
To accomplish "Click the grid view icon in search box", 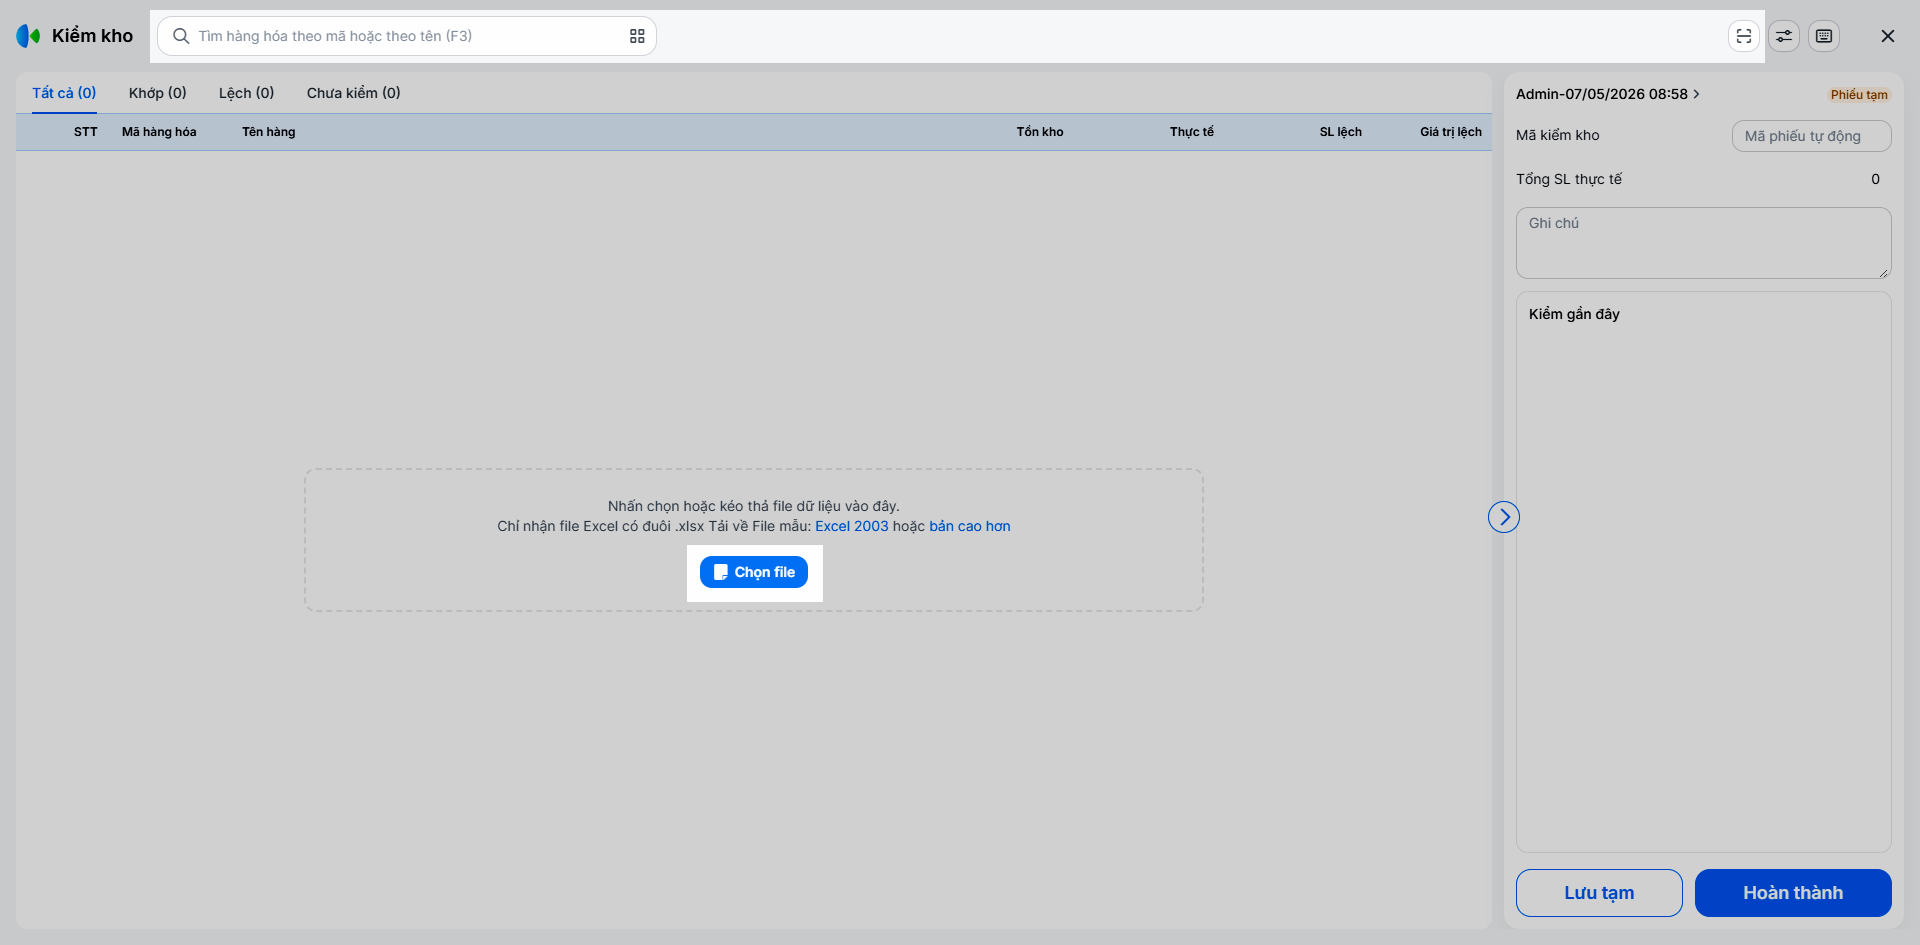I will point(637,36).
